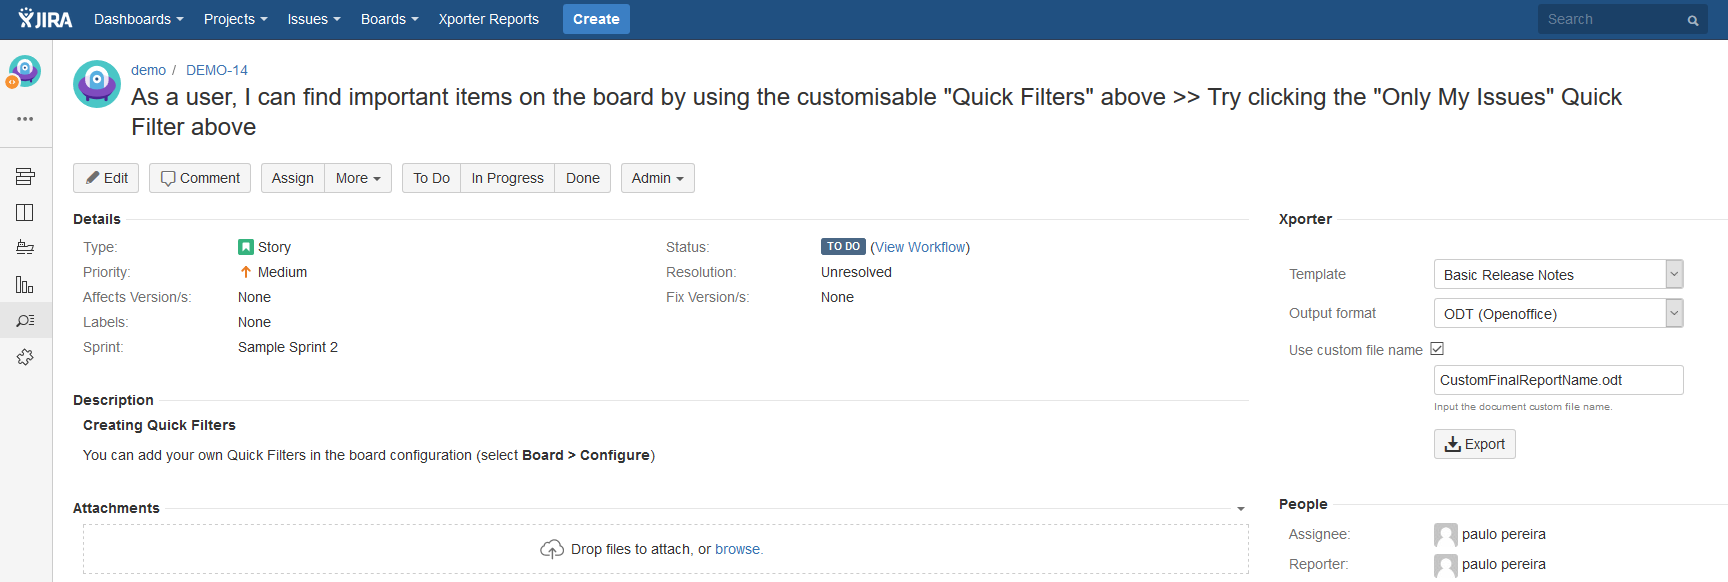Open the Dashboards menu
1728x582 pixels.
[138, 19]
